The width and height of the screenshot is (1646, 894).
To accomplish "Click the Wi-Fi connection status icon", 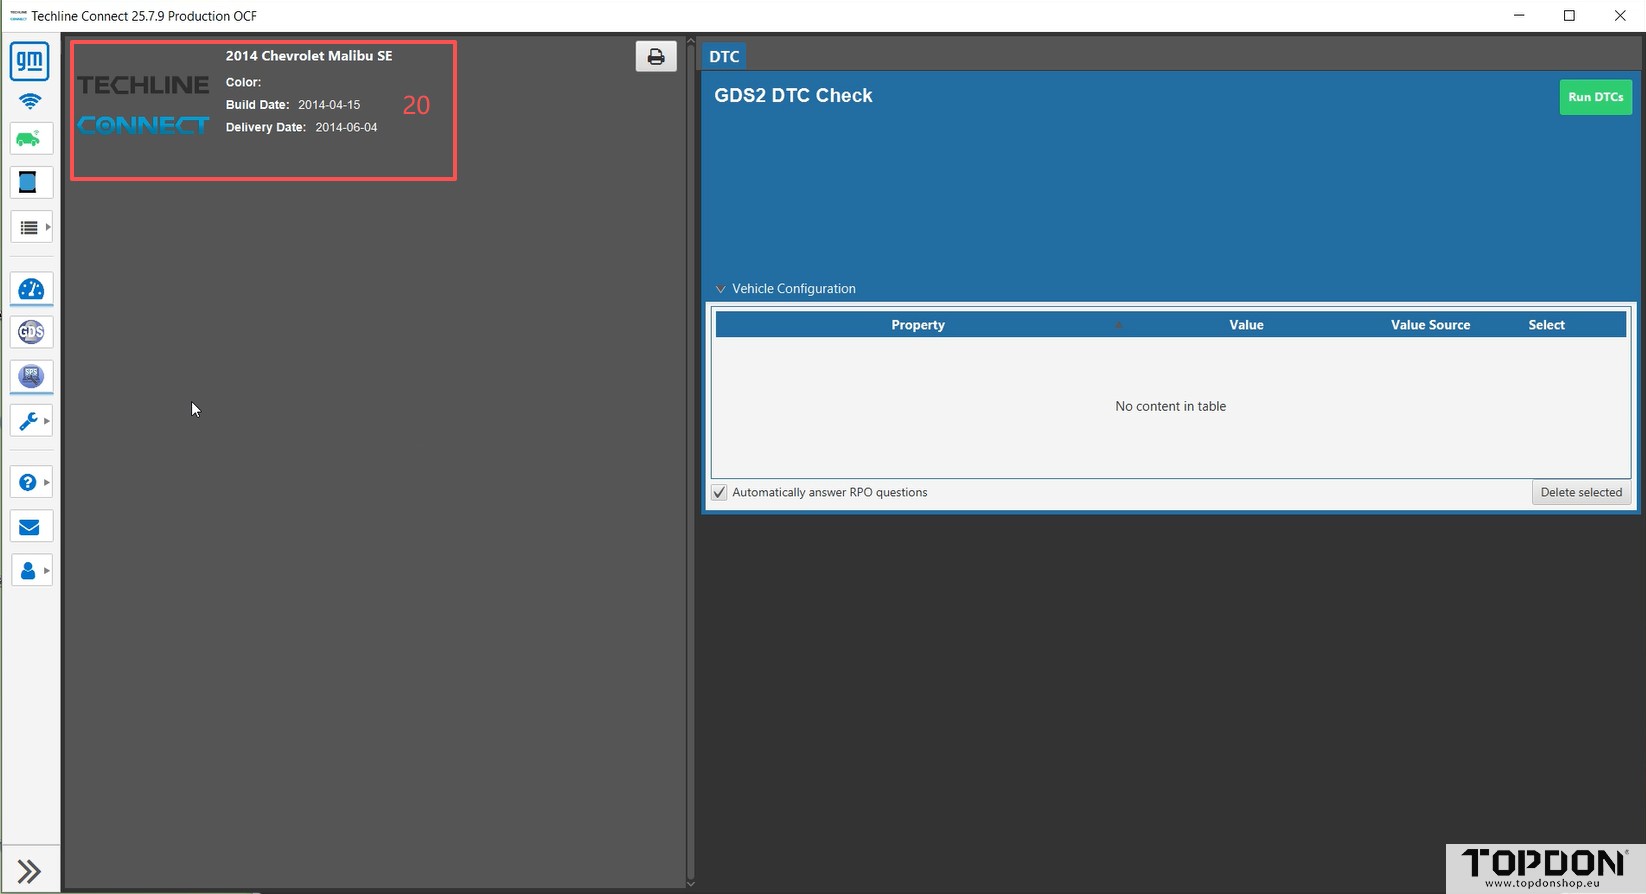I will click(30, 102).
